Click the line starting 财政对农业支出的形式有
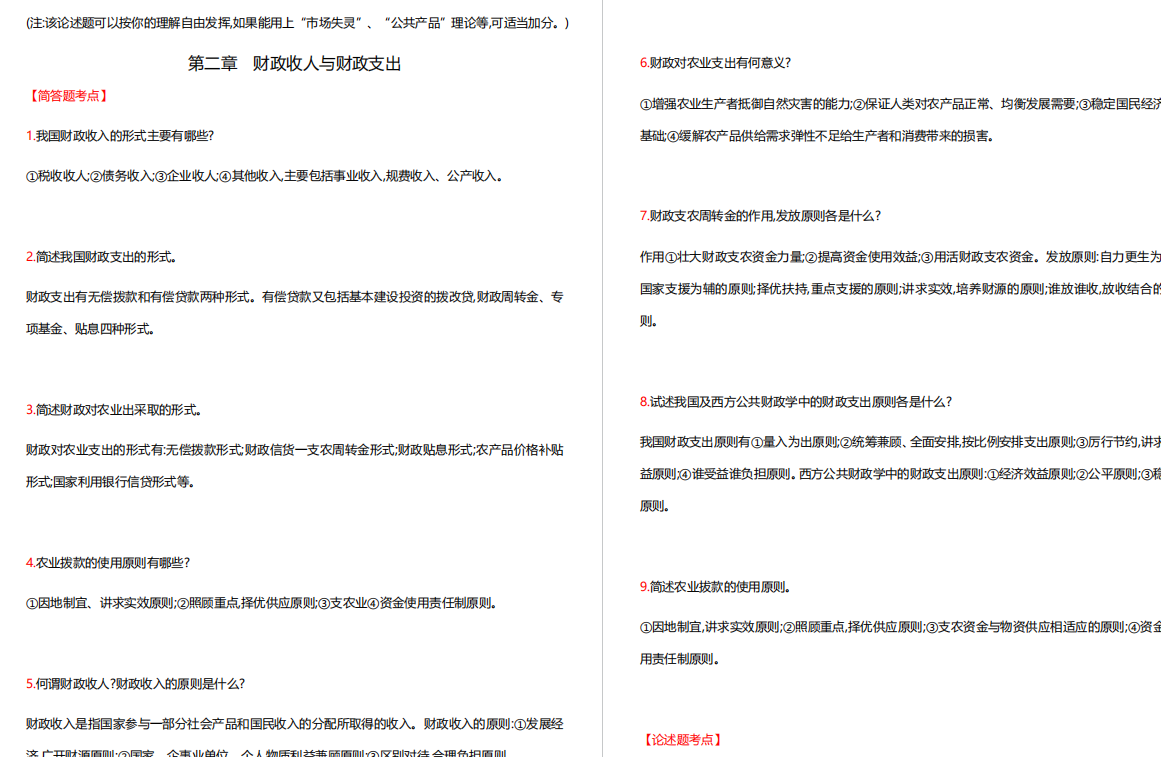The image size is (1161, 757). pos(295,450)
